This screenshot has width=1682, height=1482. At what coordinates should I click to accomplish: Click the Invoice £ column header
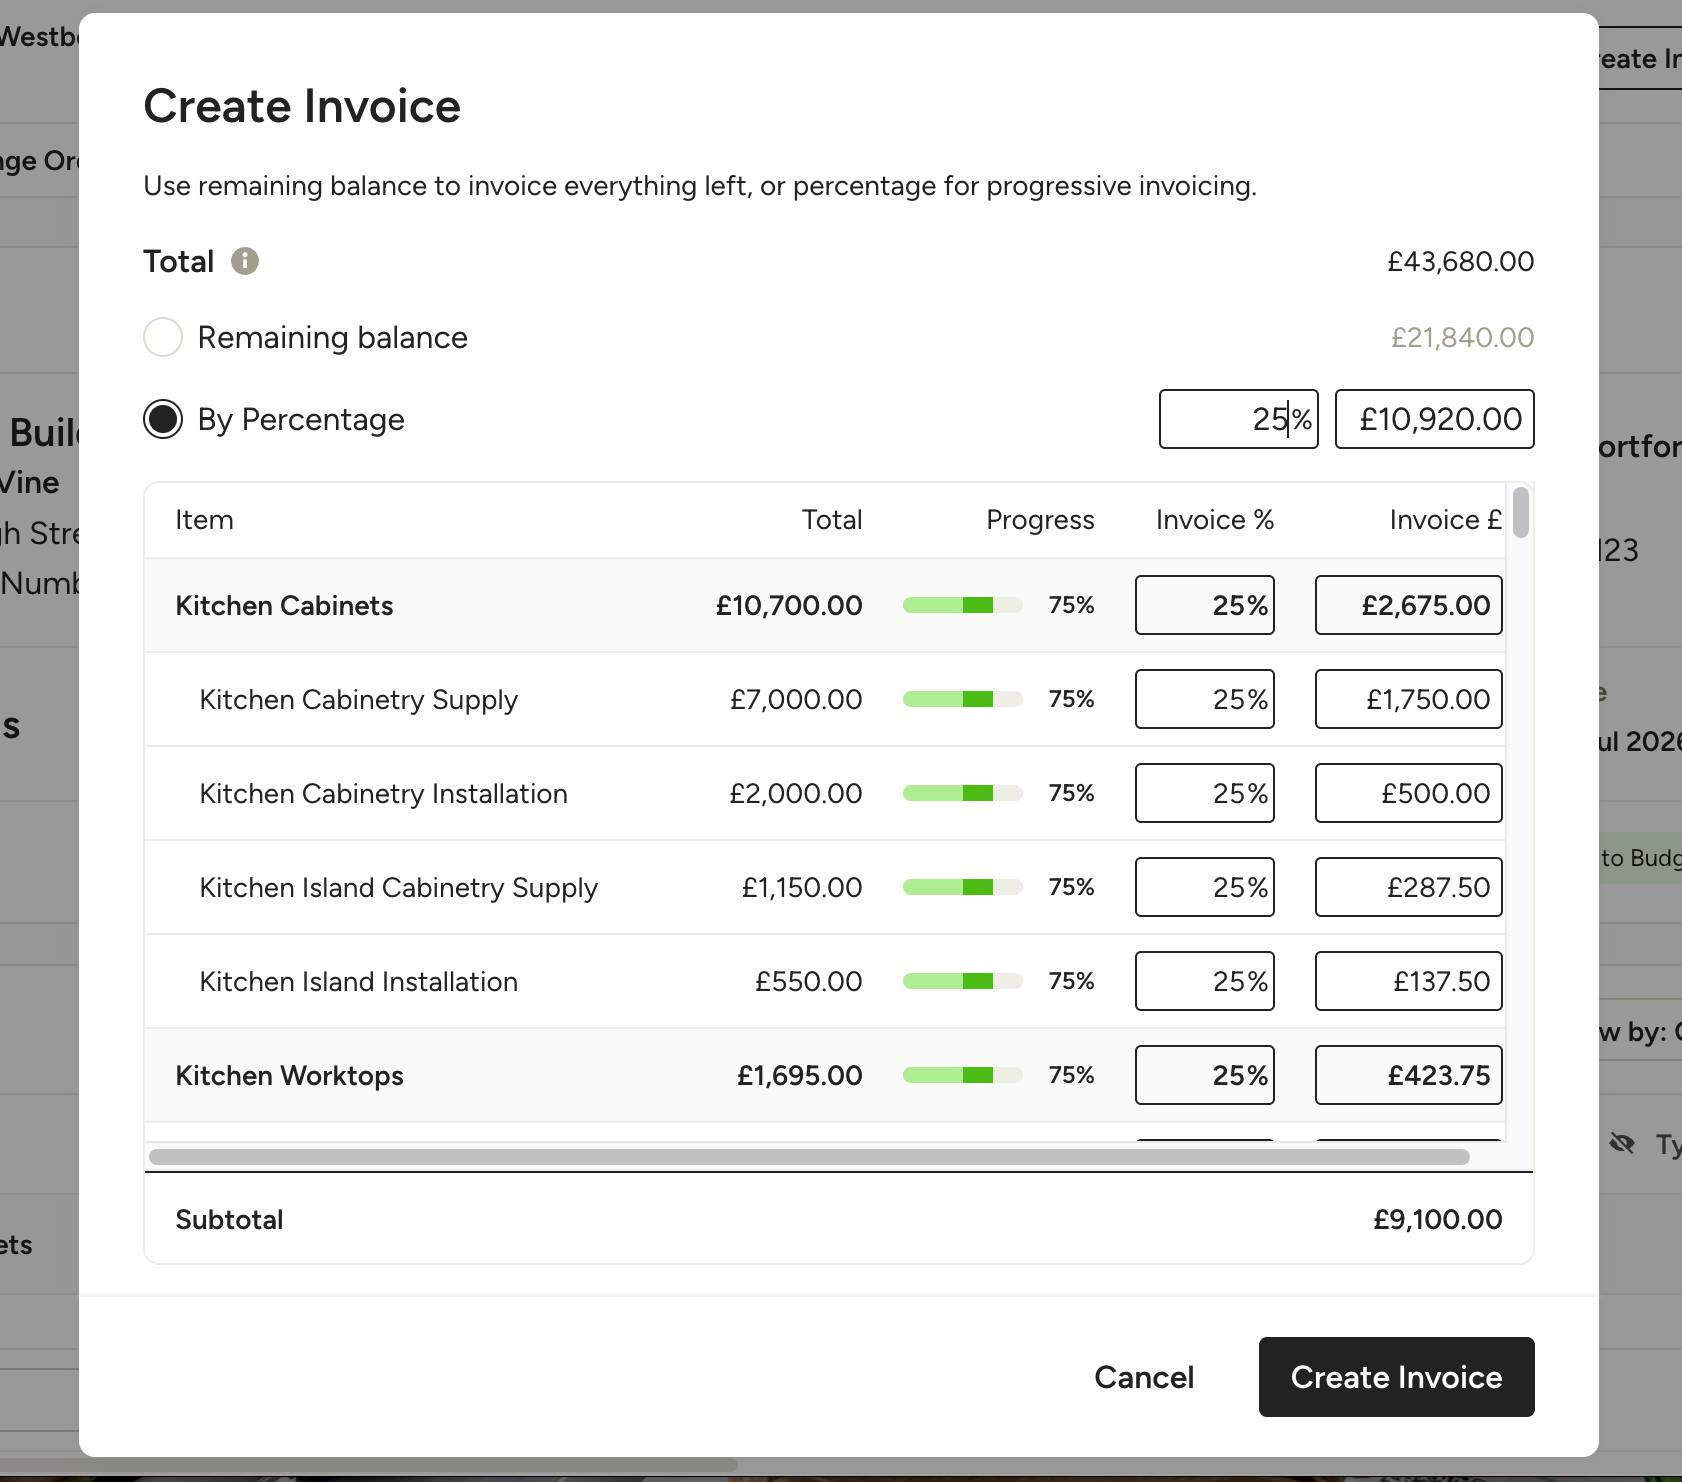point(1446,520)
